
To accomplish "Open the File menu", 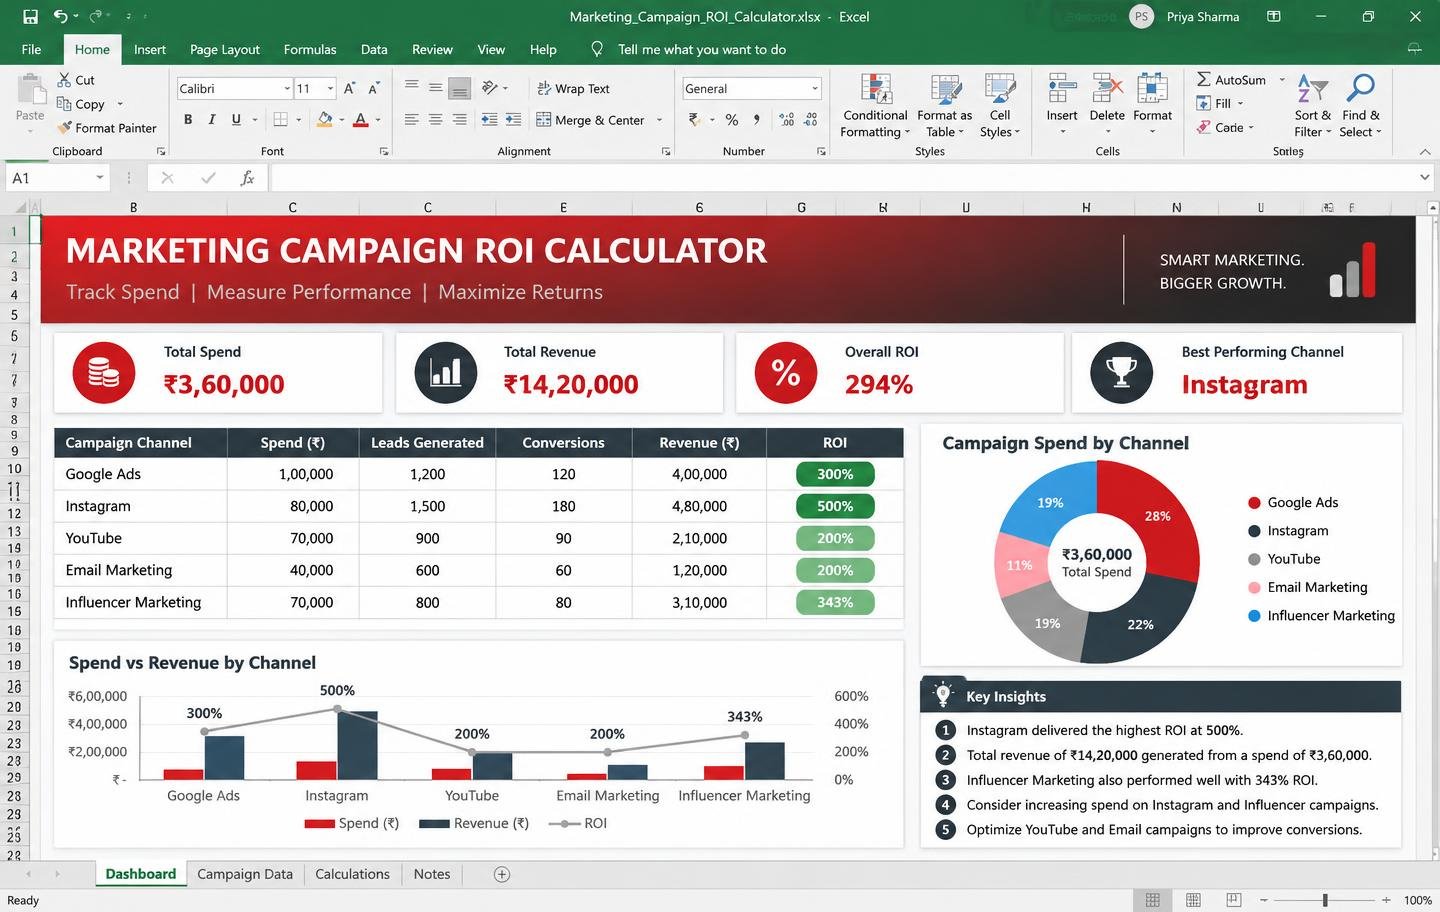I will coord(31,49).
